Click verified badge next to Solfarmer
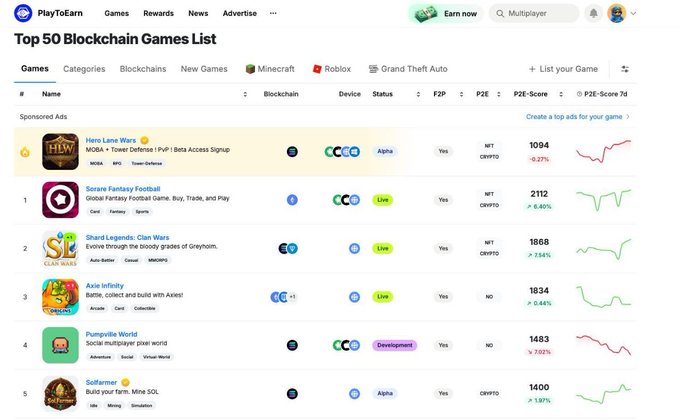680x420 pixels. pyautogui.click(x=125, y=382)
